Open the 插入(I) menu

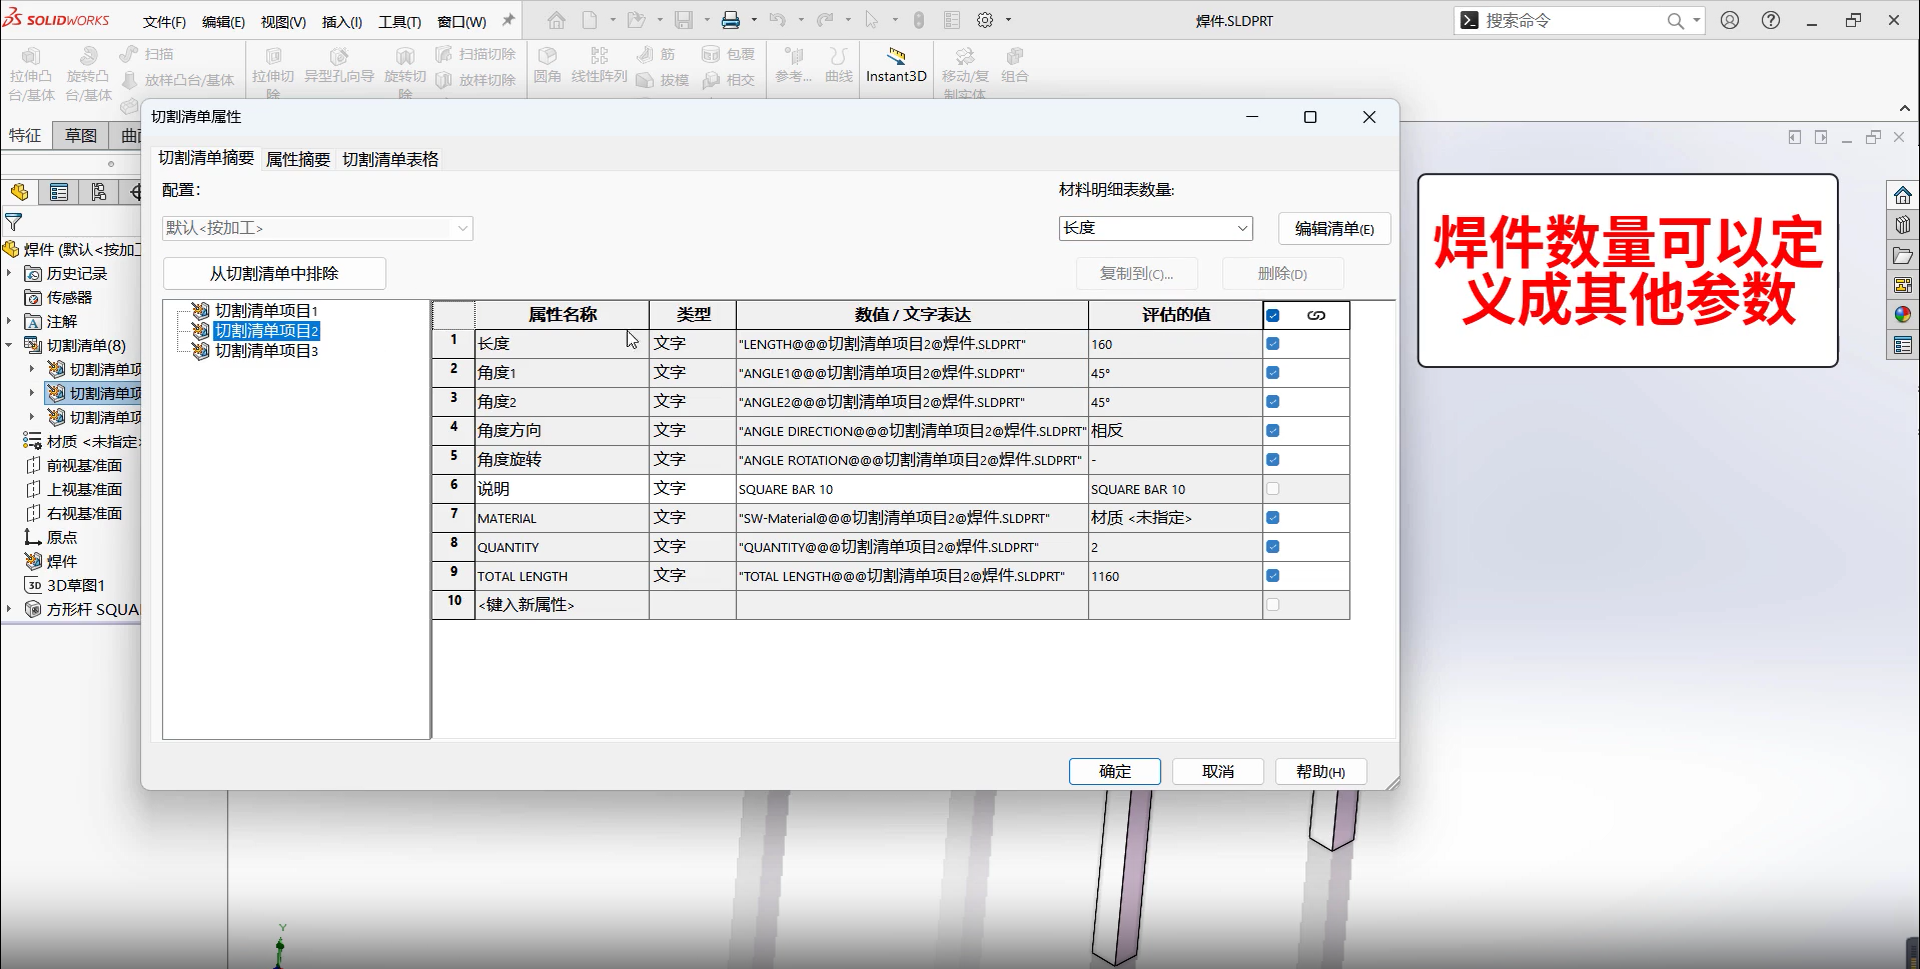click(342, 21)
